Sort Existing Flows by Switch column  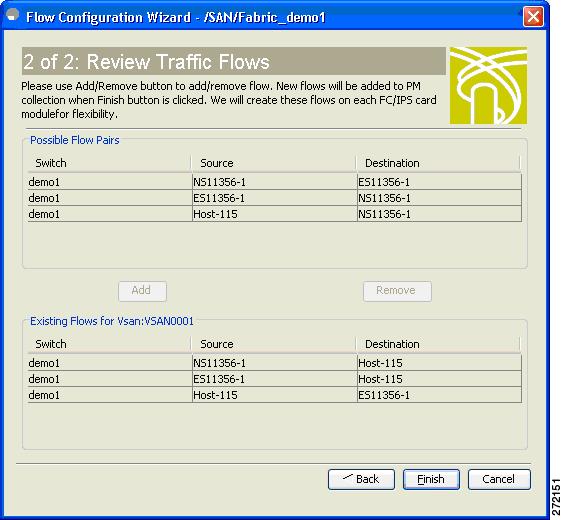click(109, 344)
